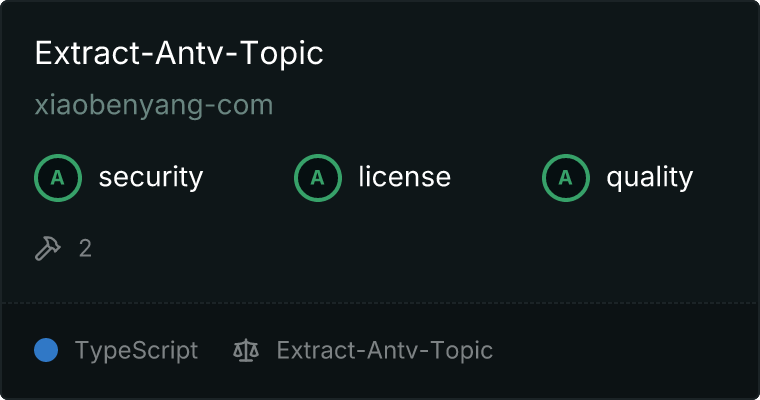
Task: Select the security label text
Action: coord(151,177)
